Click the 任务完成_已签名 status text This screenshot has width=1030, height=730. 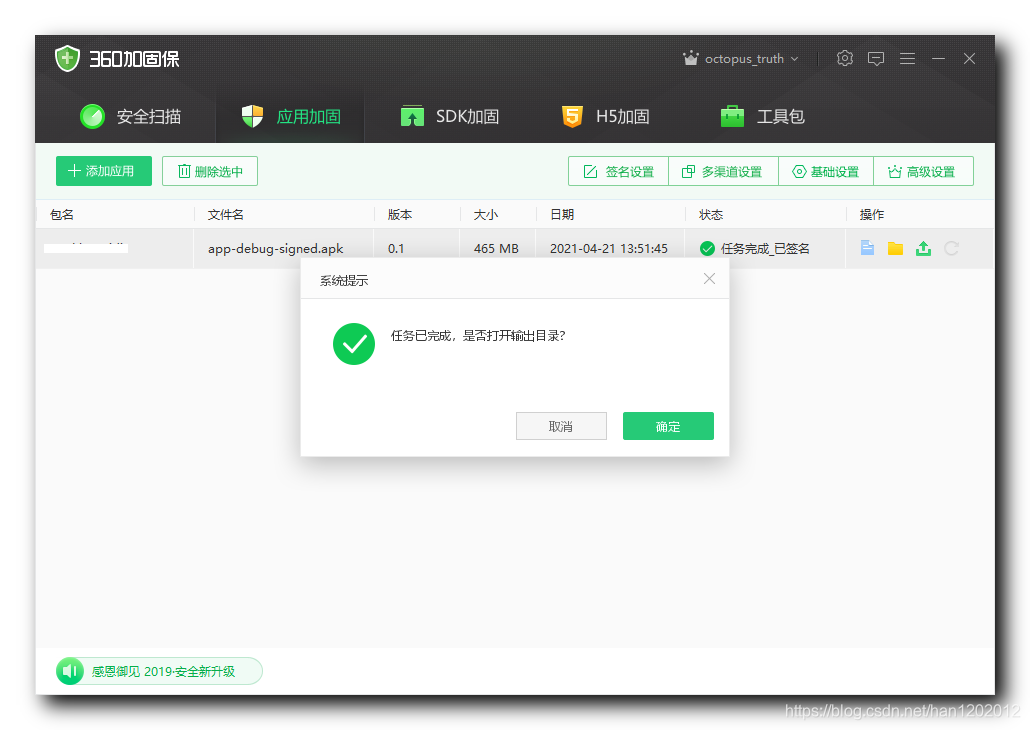(x=765, y=248)
